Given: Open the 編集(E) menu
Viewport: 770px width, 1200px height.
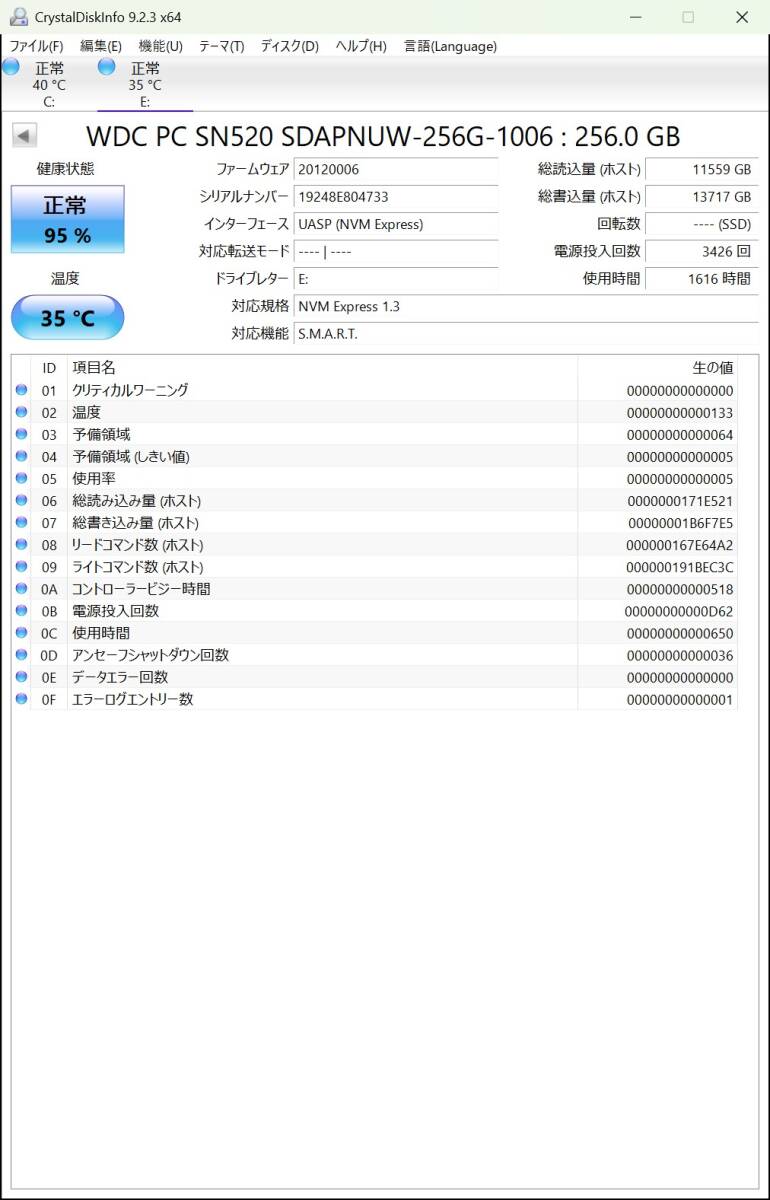Looking at the screenshot, I should pos(101,46).
